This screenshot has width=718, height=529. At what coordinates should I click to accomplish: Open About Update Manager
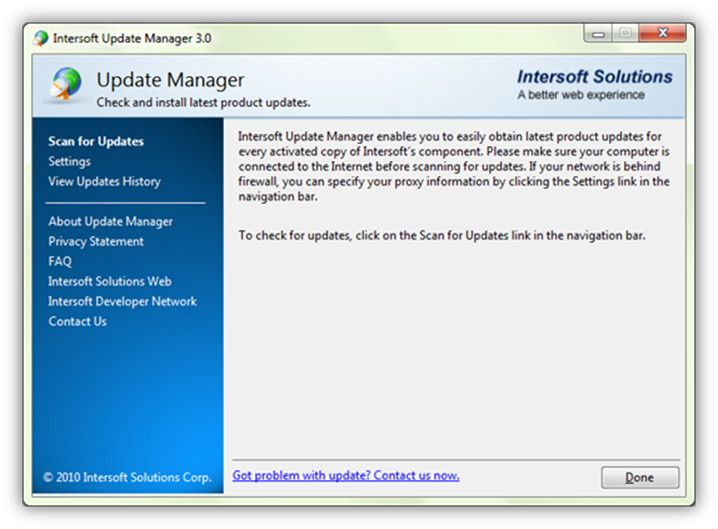(110, 221)
